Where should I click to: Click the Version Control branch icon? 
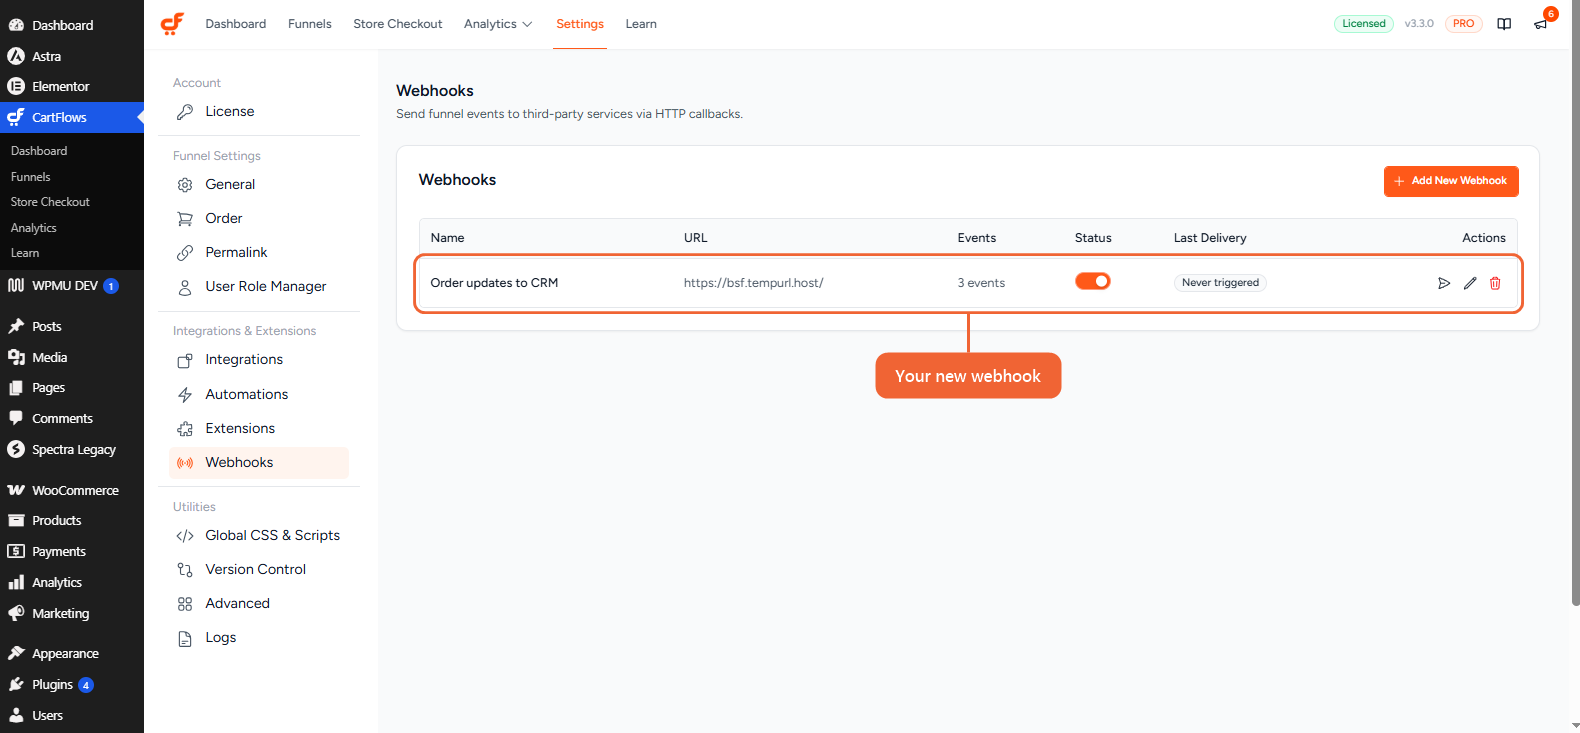[x=185, y=570]
